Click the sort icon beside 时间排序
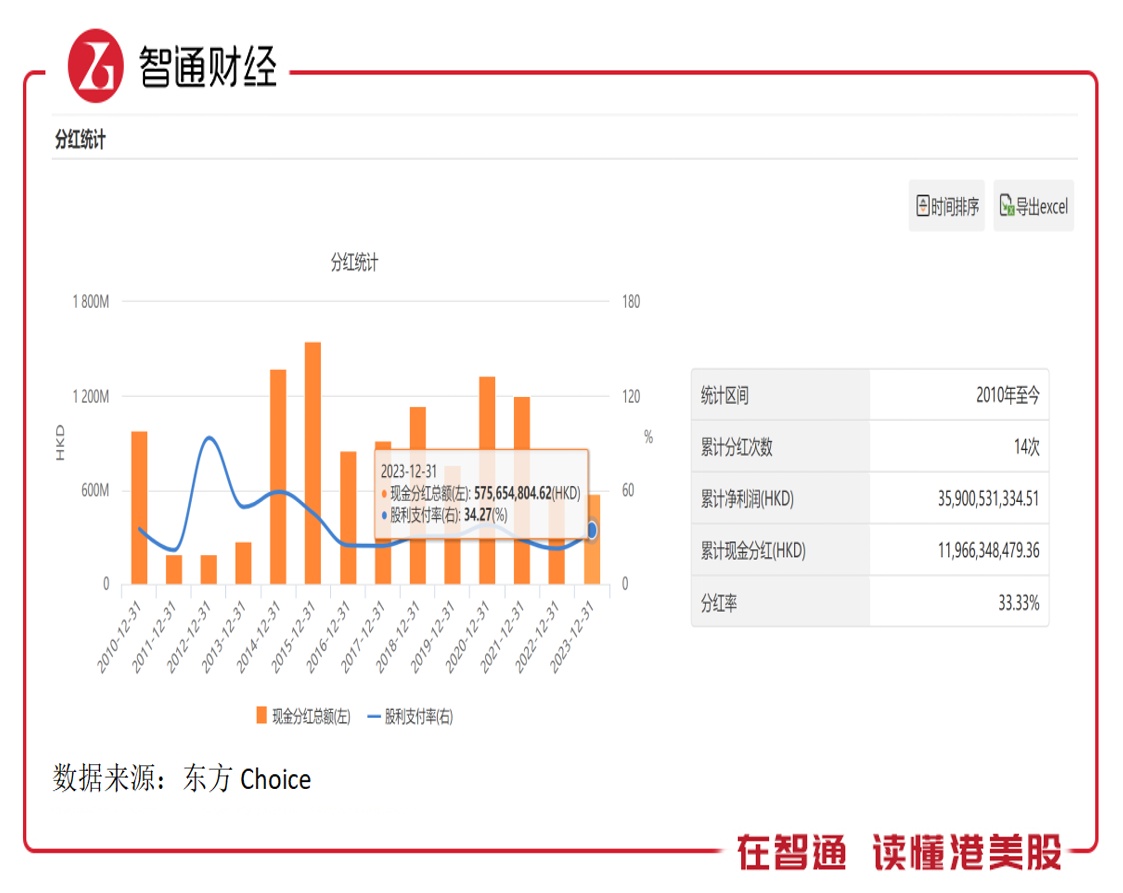 (923, 206)
